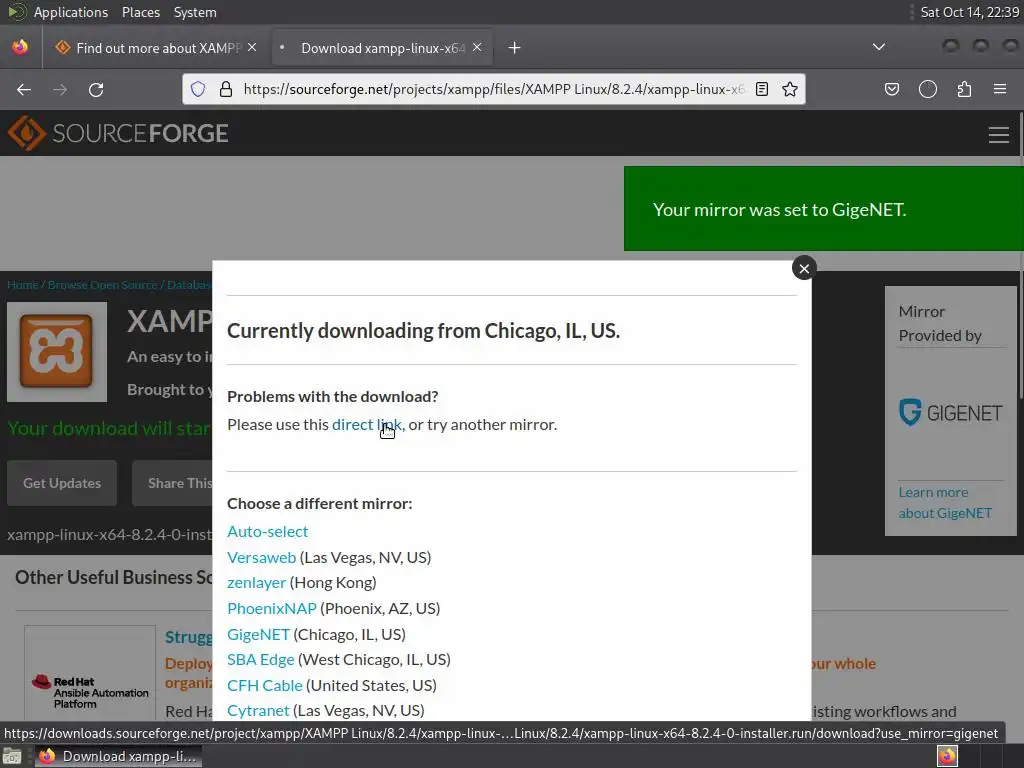The image size is (1024, 768).
Task: Click the XAMPP project icon
Action: pyautogui.click(x=57, y=351)
